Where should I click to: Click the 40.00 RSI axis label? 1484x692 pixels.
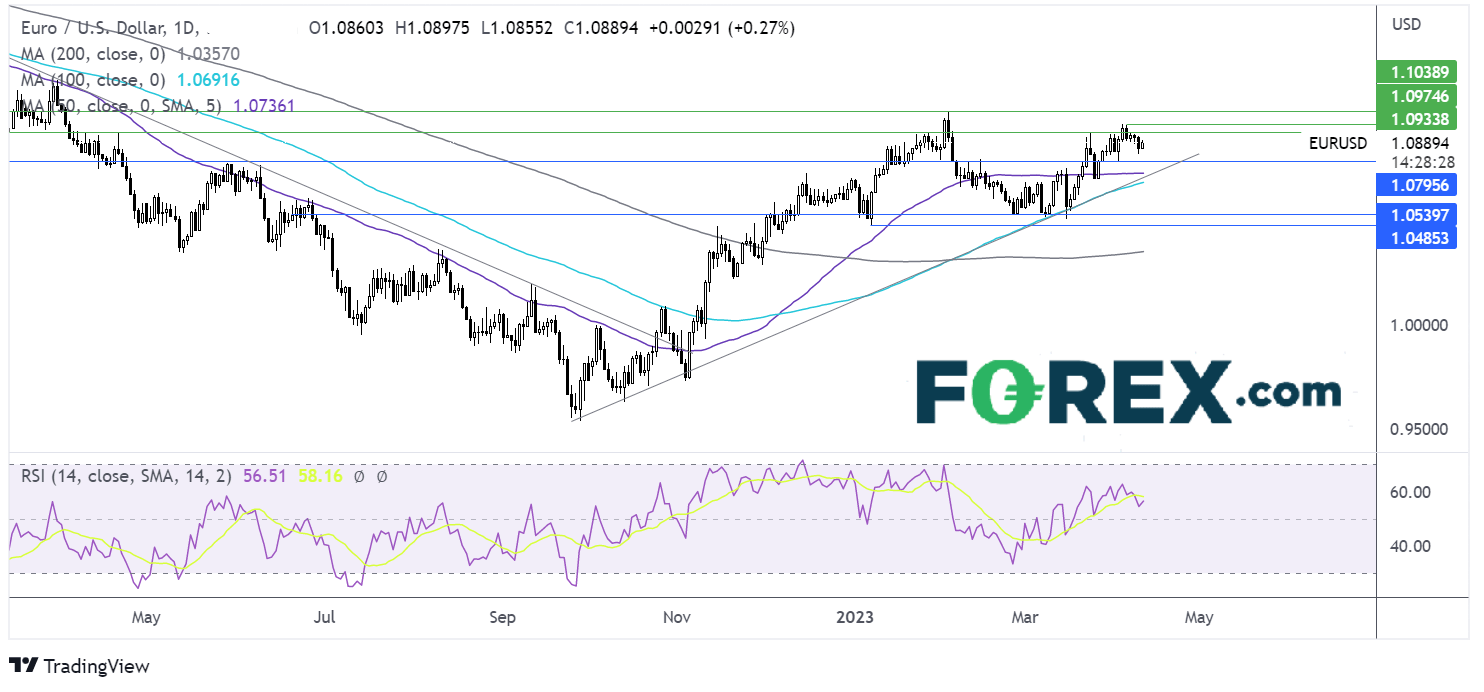click(x=1410, y=546)
